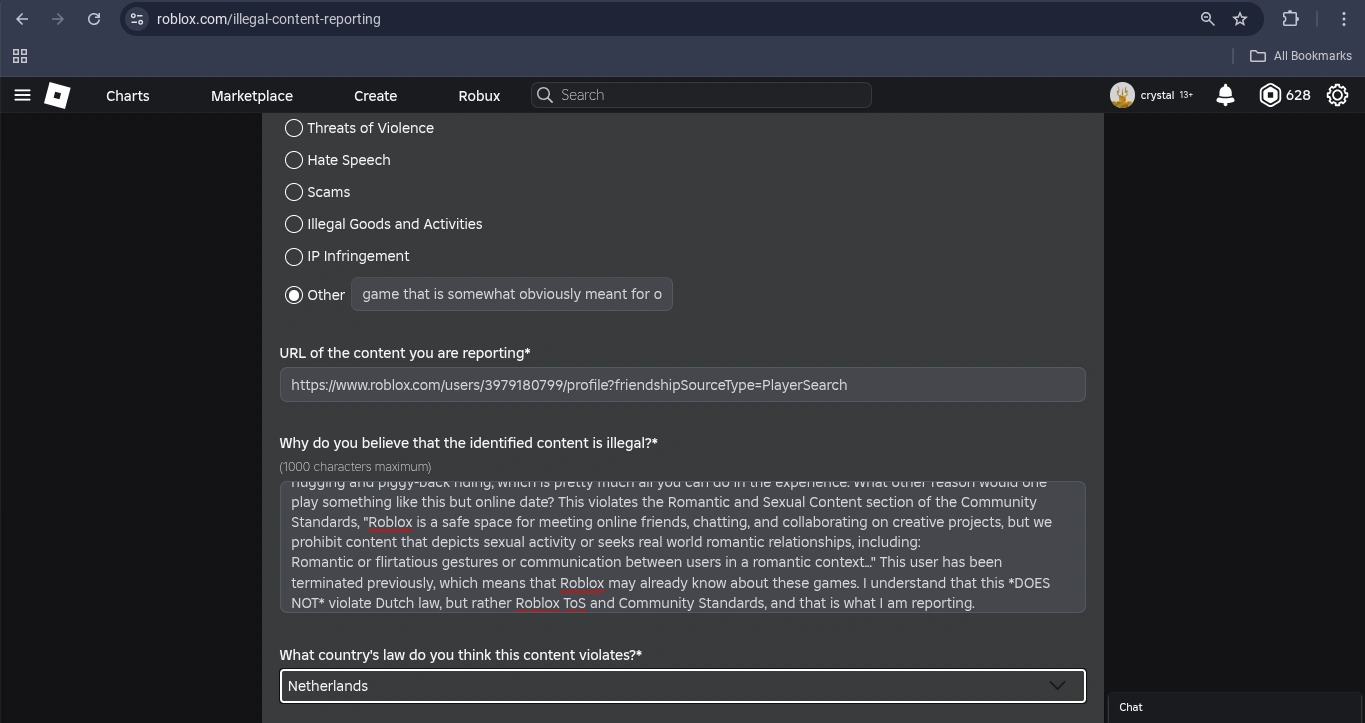Image resolution: width=1365 pixels, height=723 pixels.
Task: Go to the Marketplace tab
Action: [252, 96]
